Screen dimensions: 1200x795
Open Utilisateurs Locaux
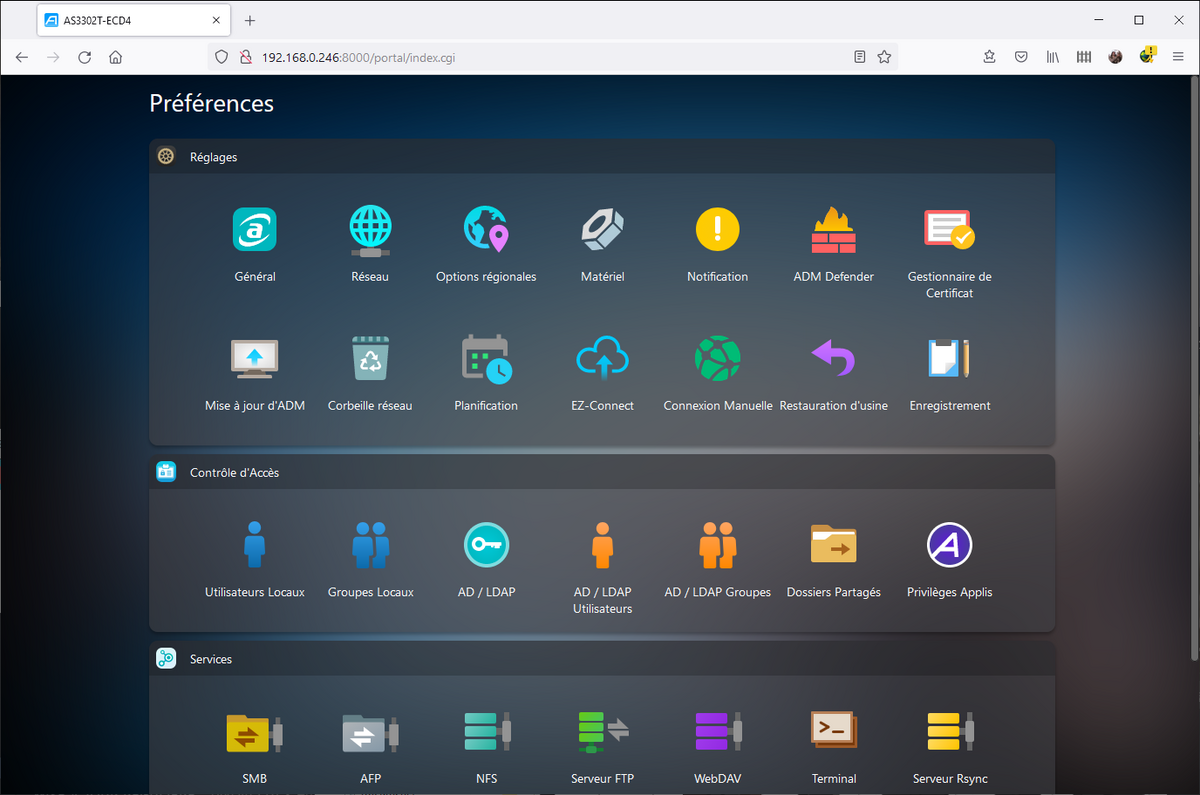[x=254, y=545]
